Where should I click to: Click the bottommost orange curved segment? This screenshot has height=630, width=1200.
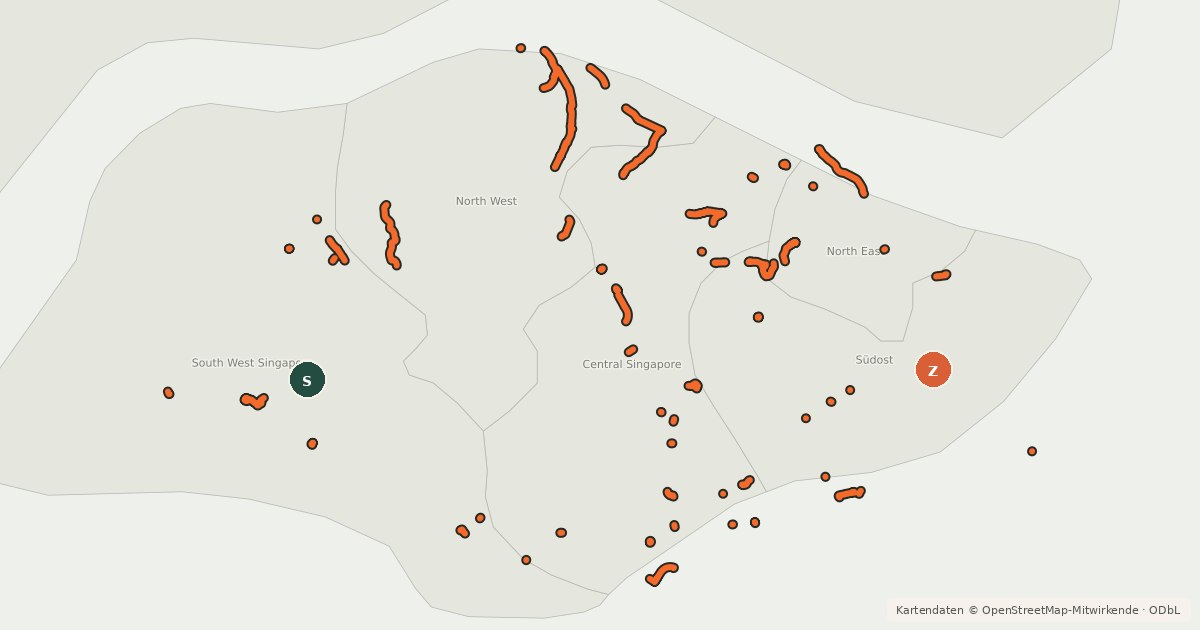661,573
